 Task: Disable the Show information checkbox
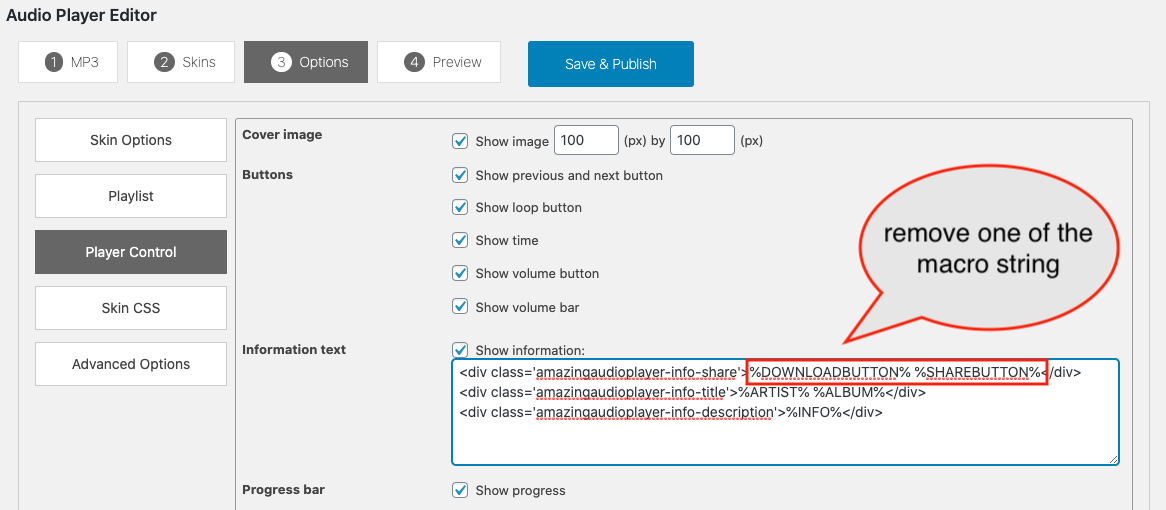pyautogui.click(x=460, y=350)
